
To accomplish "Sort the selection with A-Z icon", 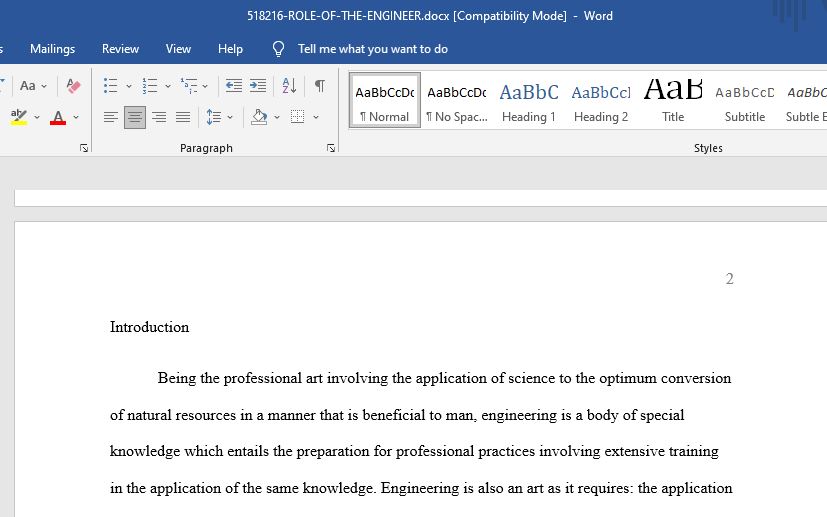I will click(289, 85).
